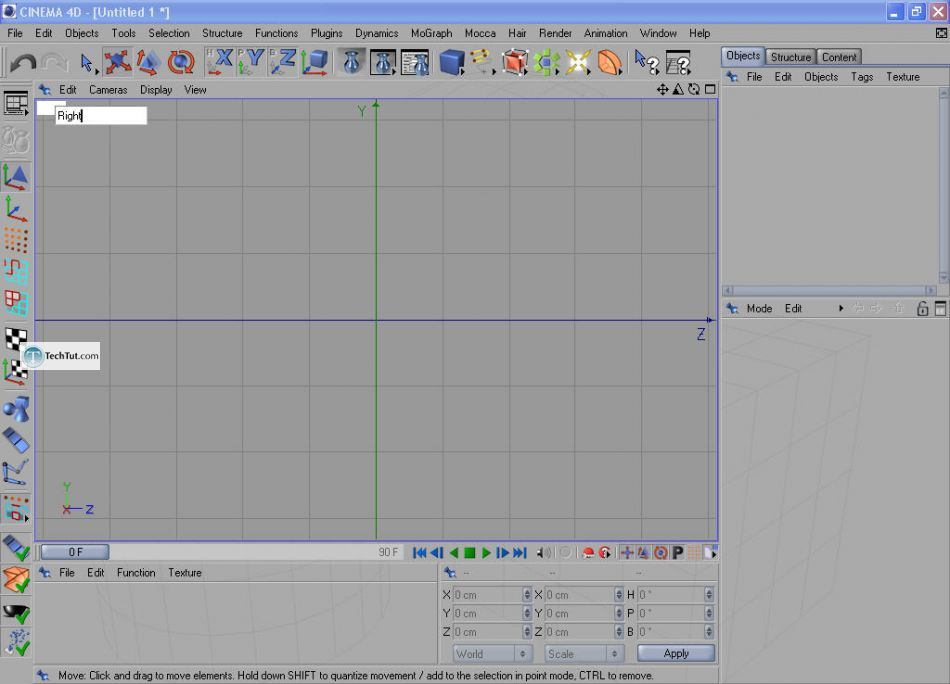Render the active view vase icon
This screenshot has width=950, height=684.
[x=351, y=62]
